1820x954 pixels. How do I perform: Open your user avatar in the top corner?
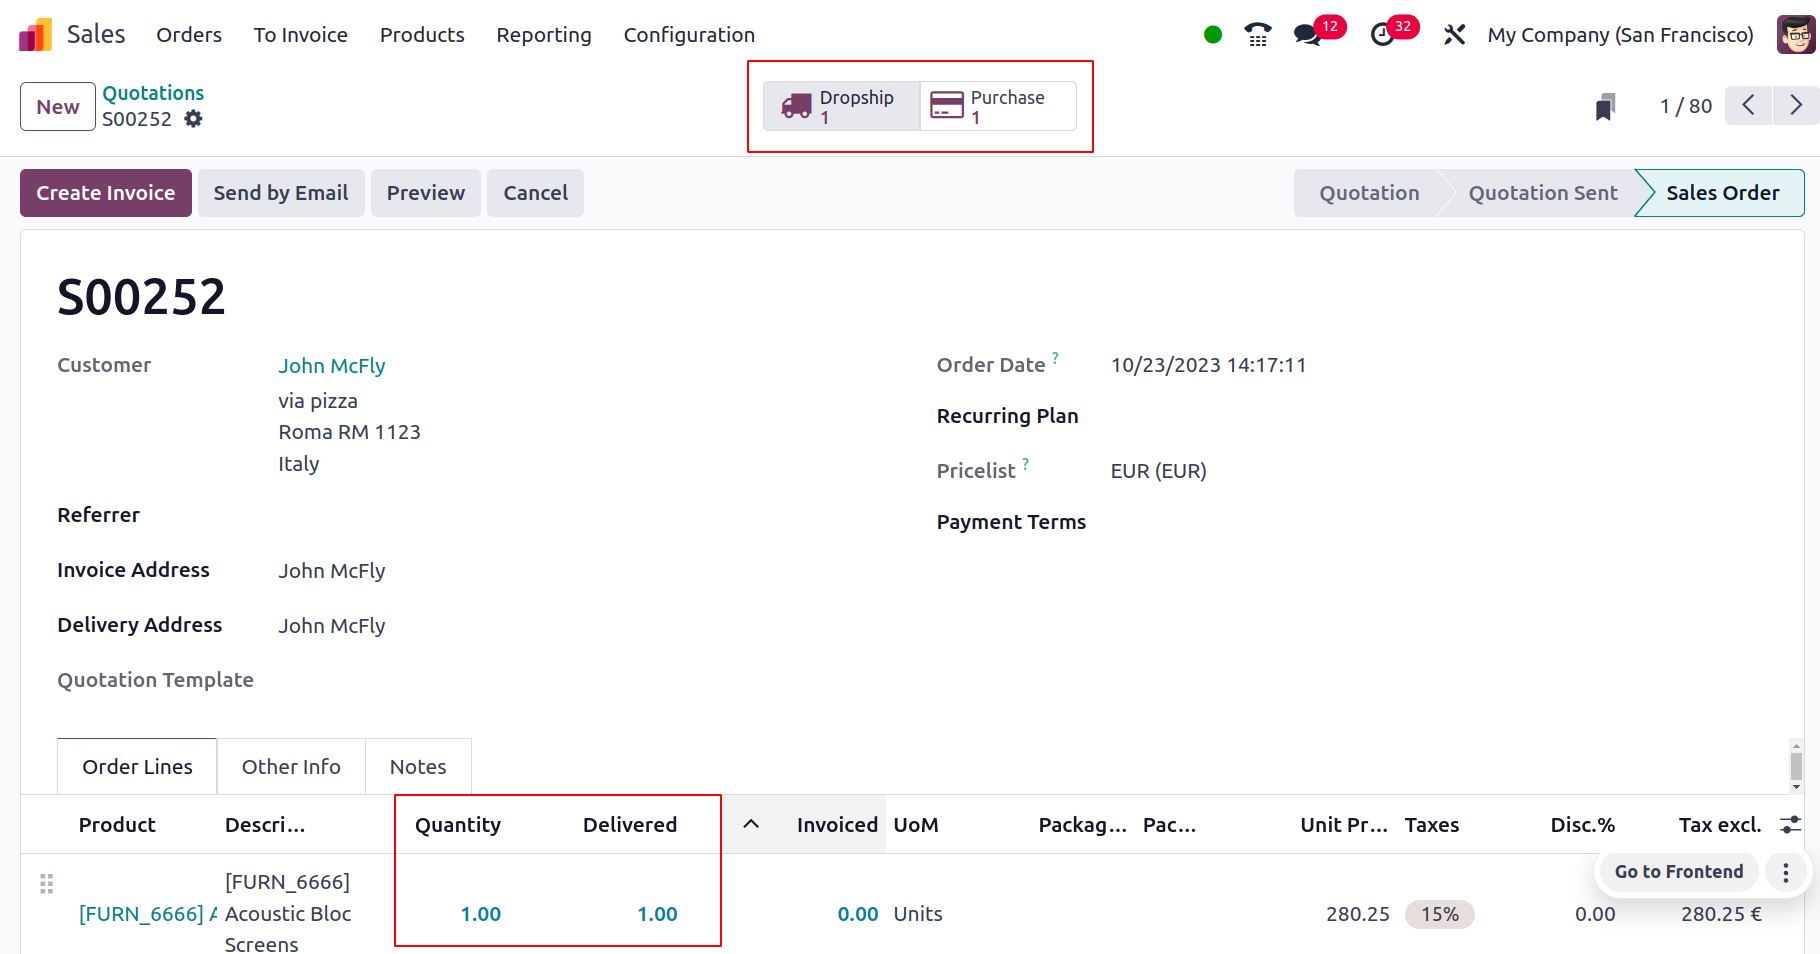1794,33
